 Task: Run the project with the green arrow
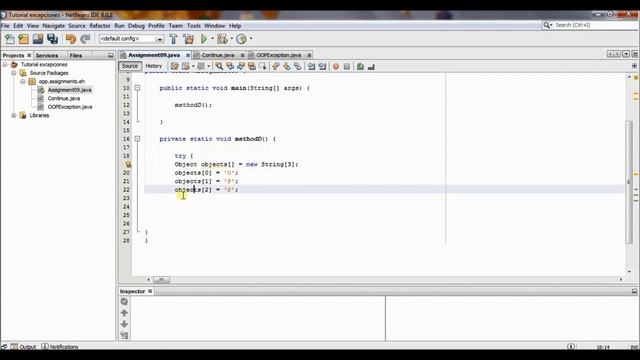pyautogui.click(x=204, y=39)
